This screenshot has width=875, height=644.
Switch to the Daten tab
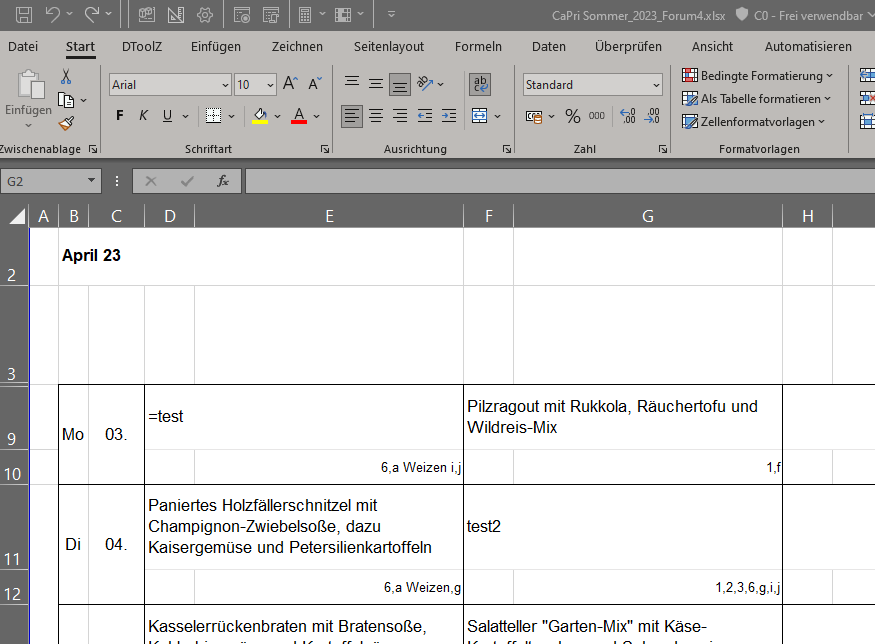549,46
